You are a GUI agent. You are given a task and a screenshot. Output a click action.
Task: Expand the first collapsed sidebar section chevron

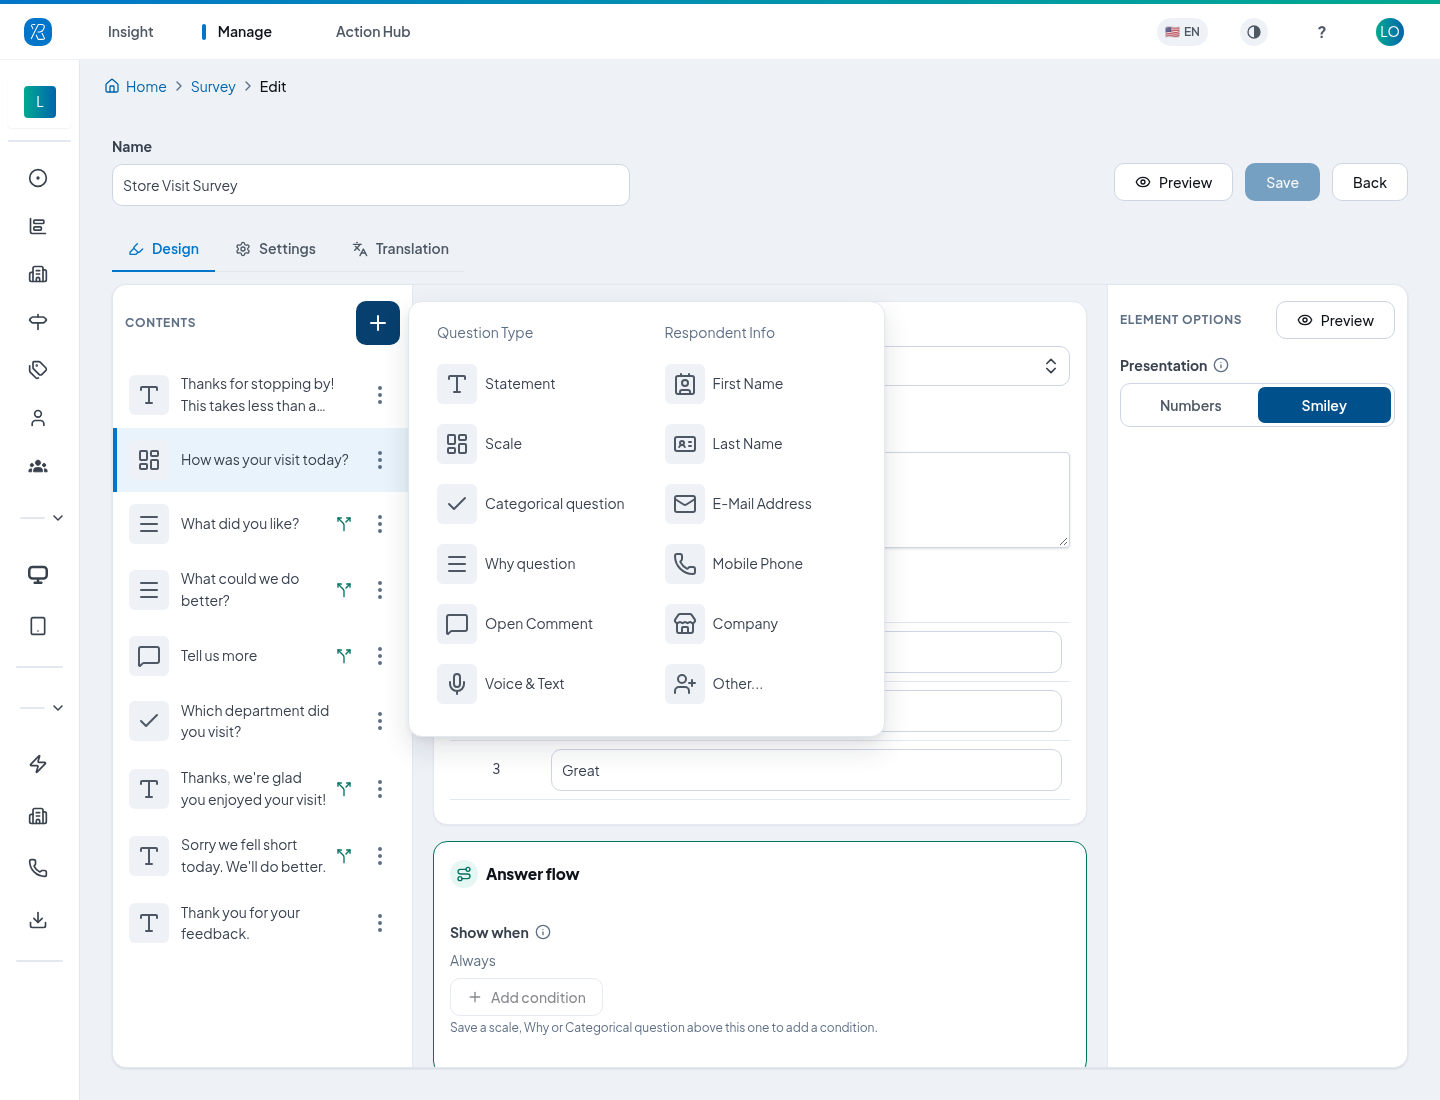(x=58, y=518)
